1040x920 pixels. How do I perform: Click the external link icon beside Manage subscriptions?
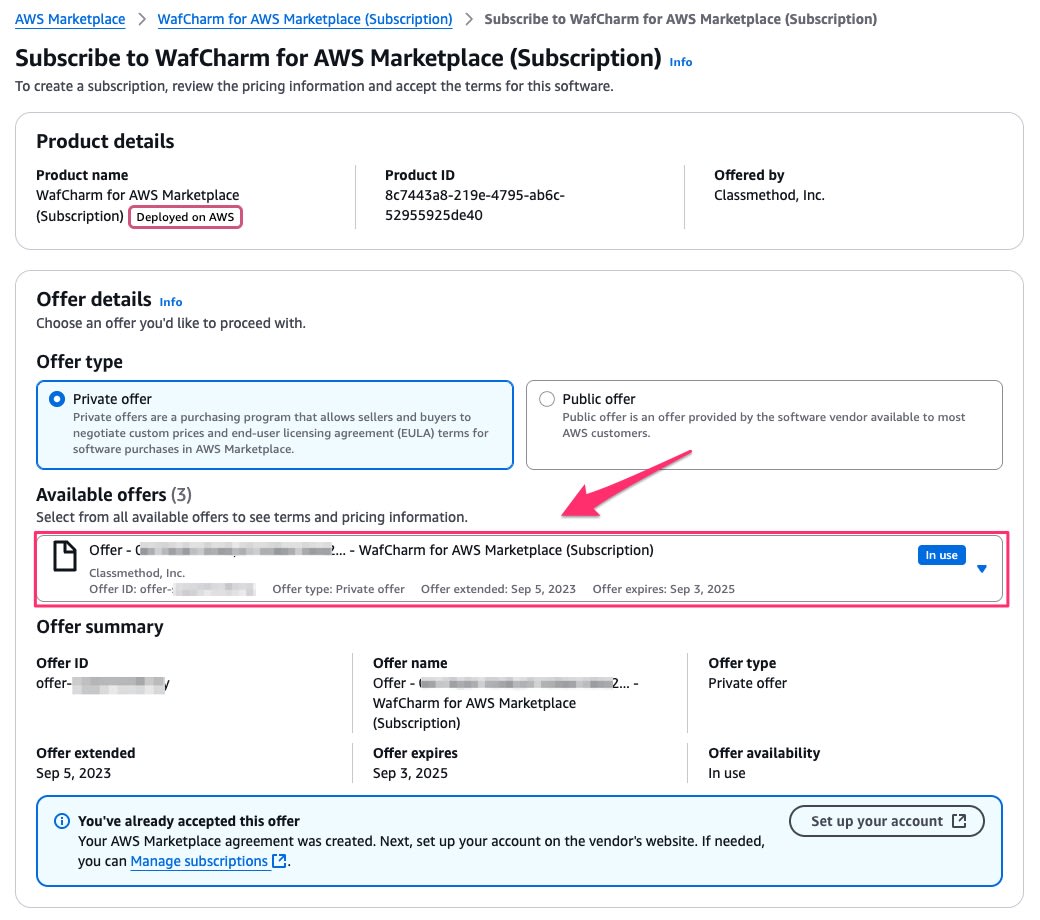coord(280,861)
